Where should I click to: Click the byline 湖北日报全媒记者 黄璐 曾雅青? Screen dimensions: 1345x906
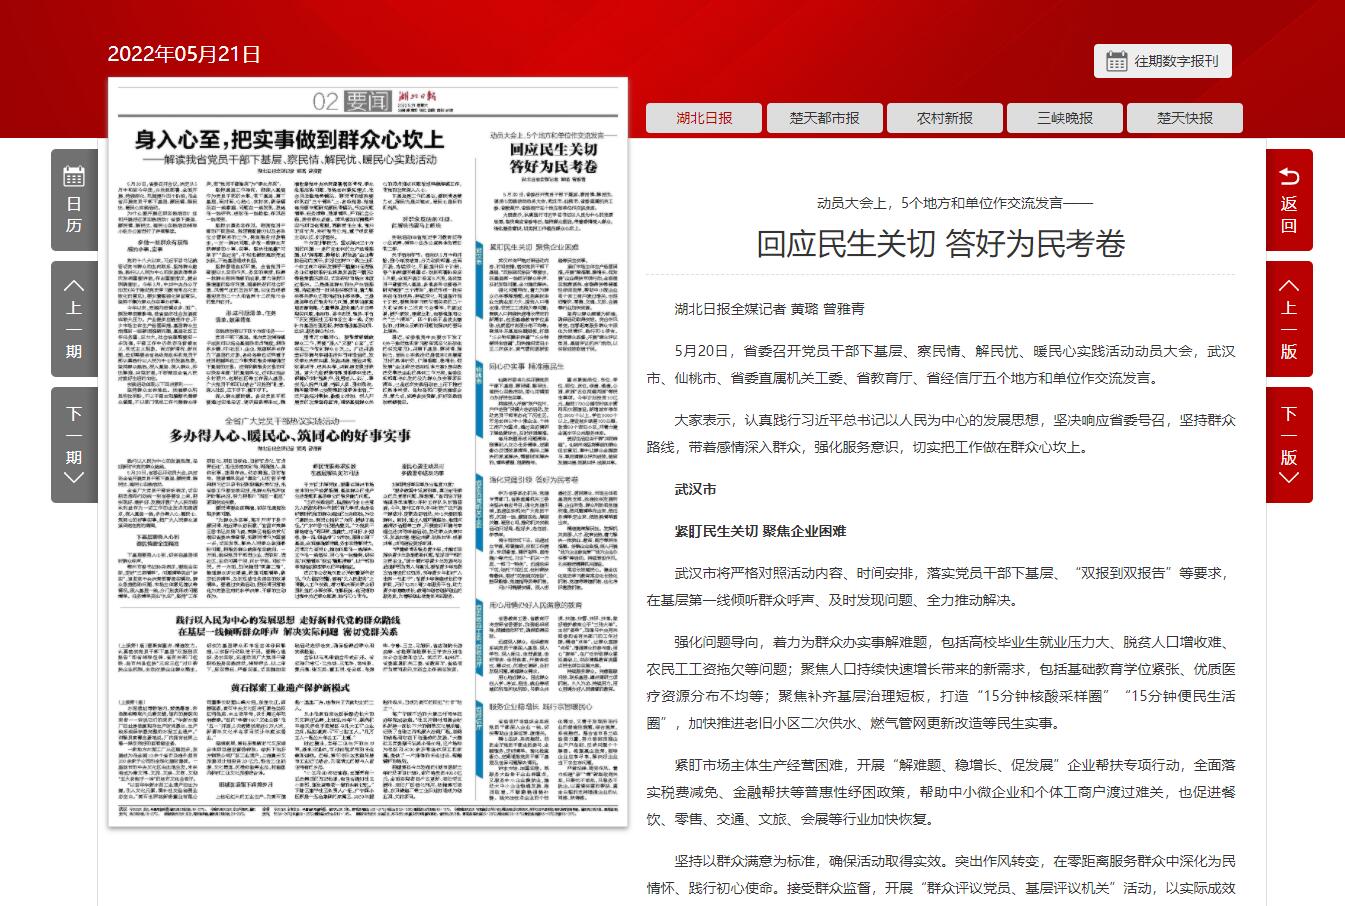(769, 308)
